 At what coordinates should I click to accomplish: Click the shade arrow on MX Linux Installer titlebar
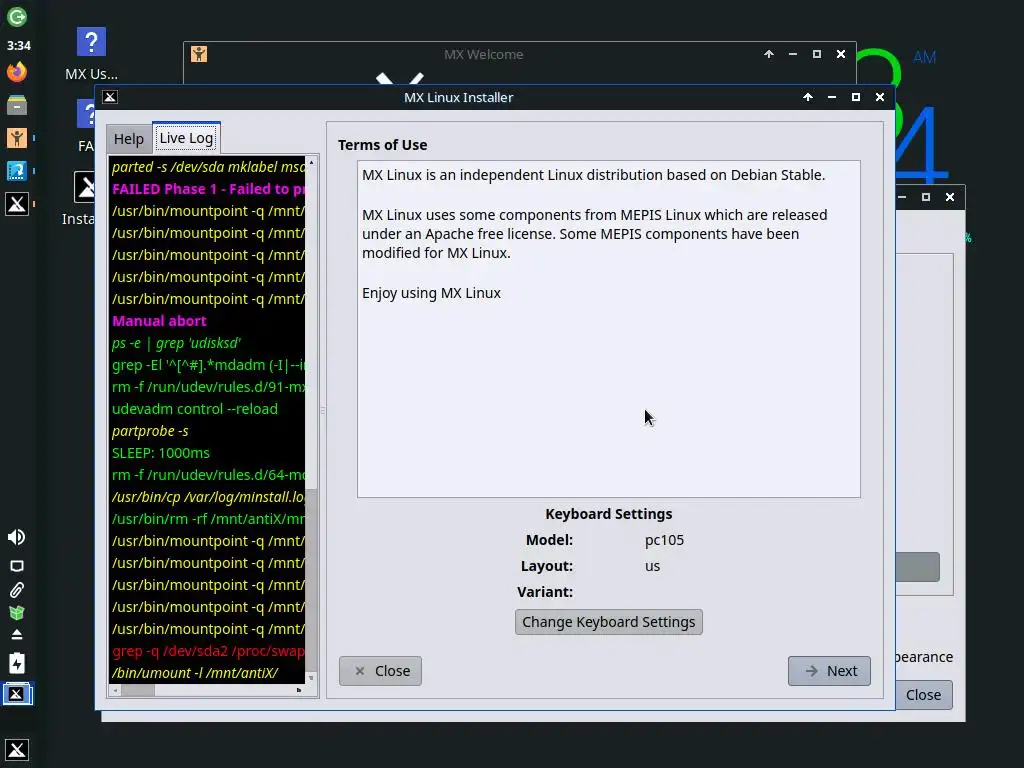point(808,97)
